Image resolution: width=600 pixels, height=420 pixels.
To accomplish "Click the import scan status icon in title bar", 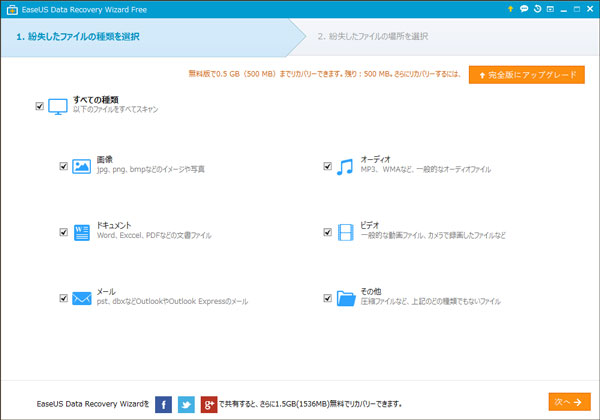I will (550, 9).
